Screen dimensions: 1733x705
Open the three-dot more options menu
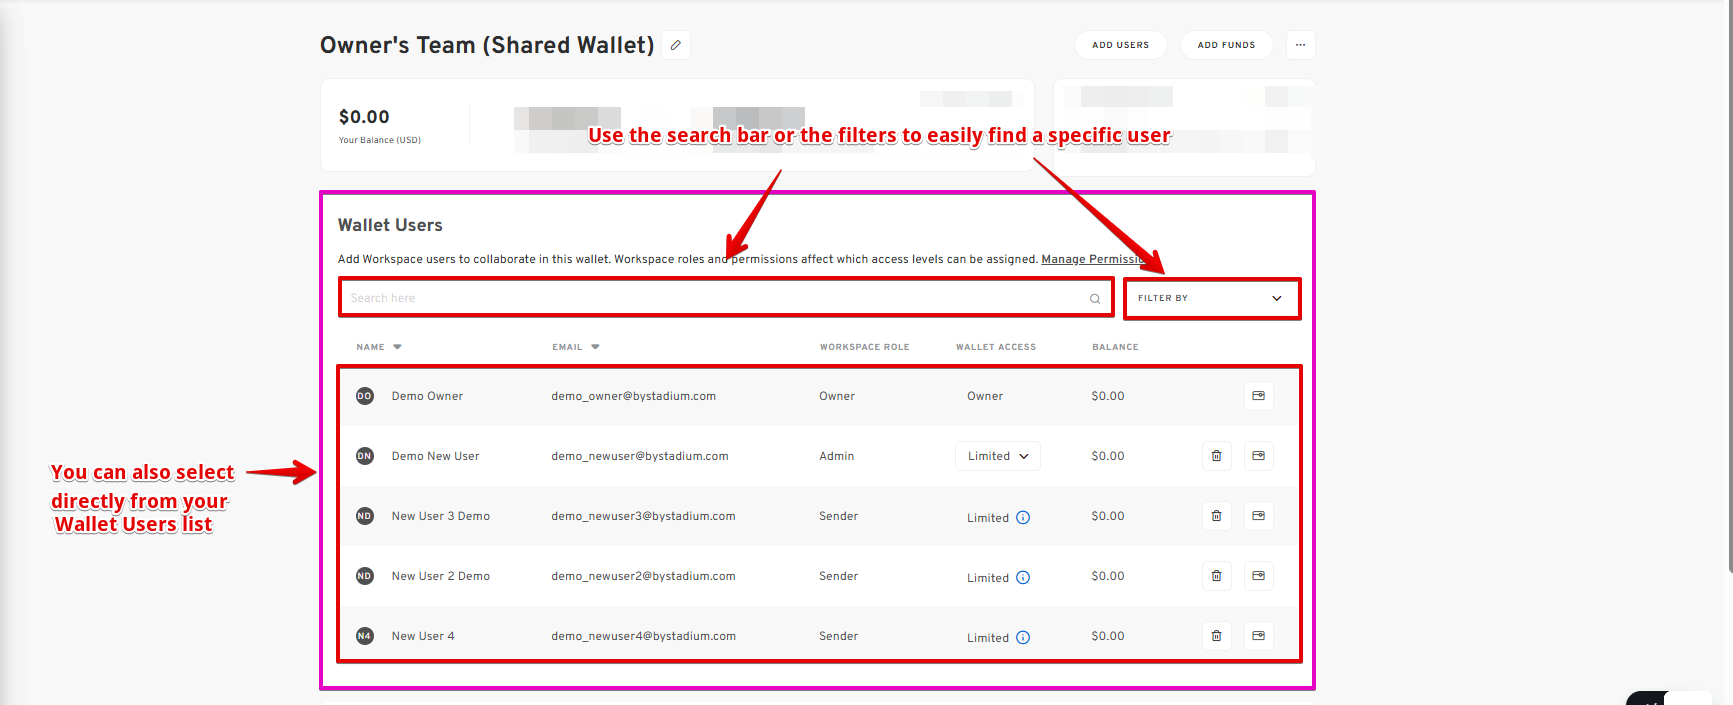click(1300, 45)
